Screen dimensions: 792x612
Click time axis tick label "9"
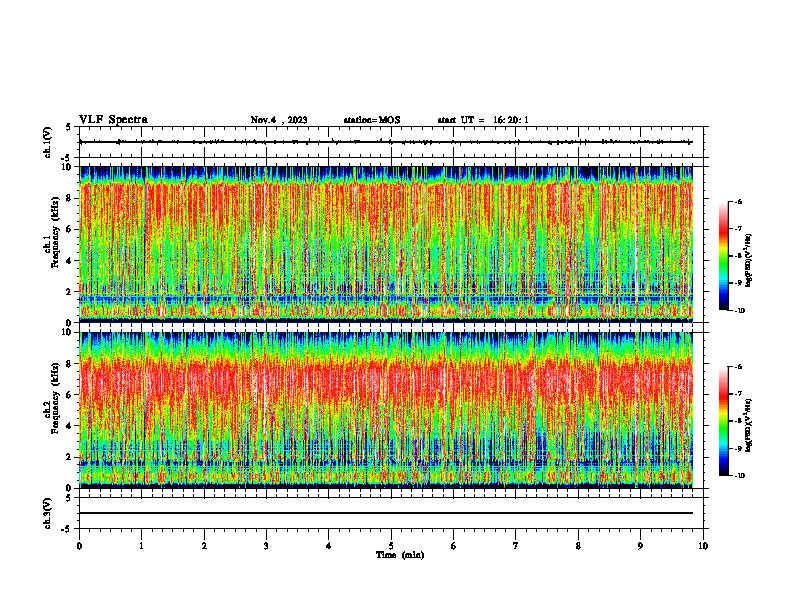tap(640, 546)
